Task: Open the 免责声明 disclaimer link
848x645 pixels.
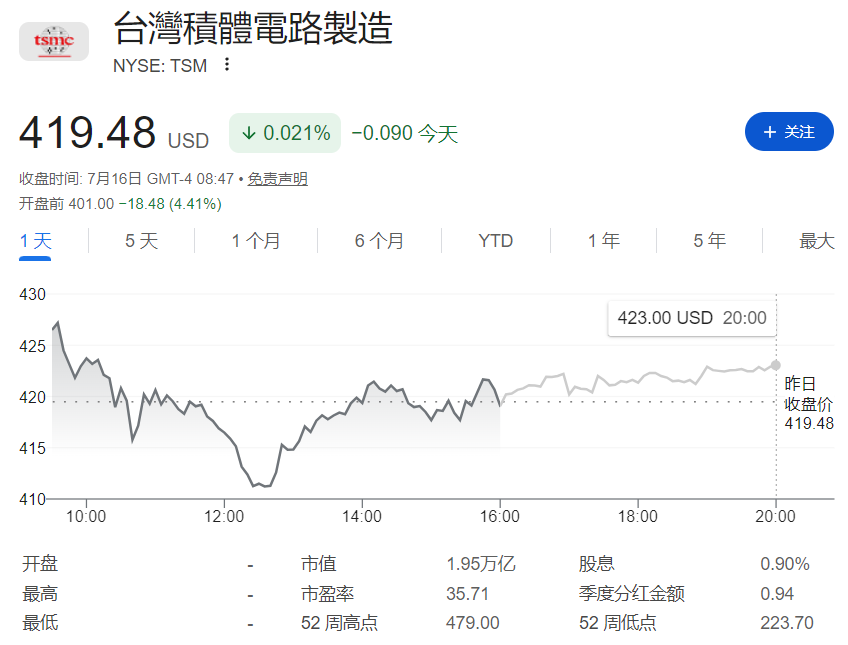Action: (x=277, y=179)
